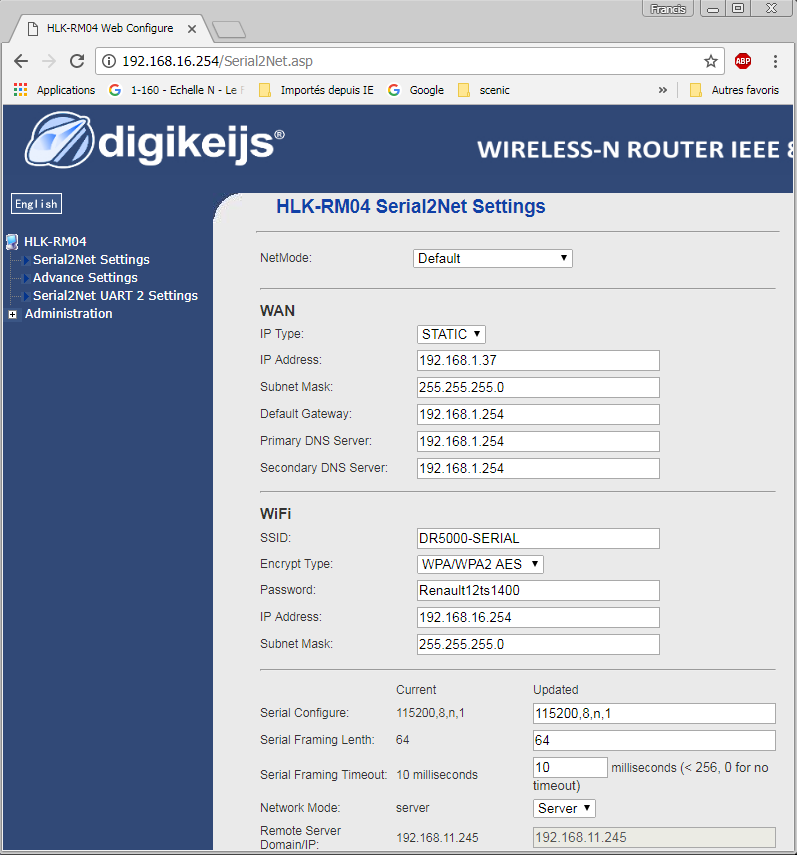Screen dimensions: 797x855
Task: Show more bookmarks with the chevron
Action: point(662,90)
